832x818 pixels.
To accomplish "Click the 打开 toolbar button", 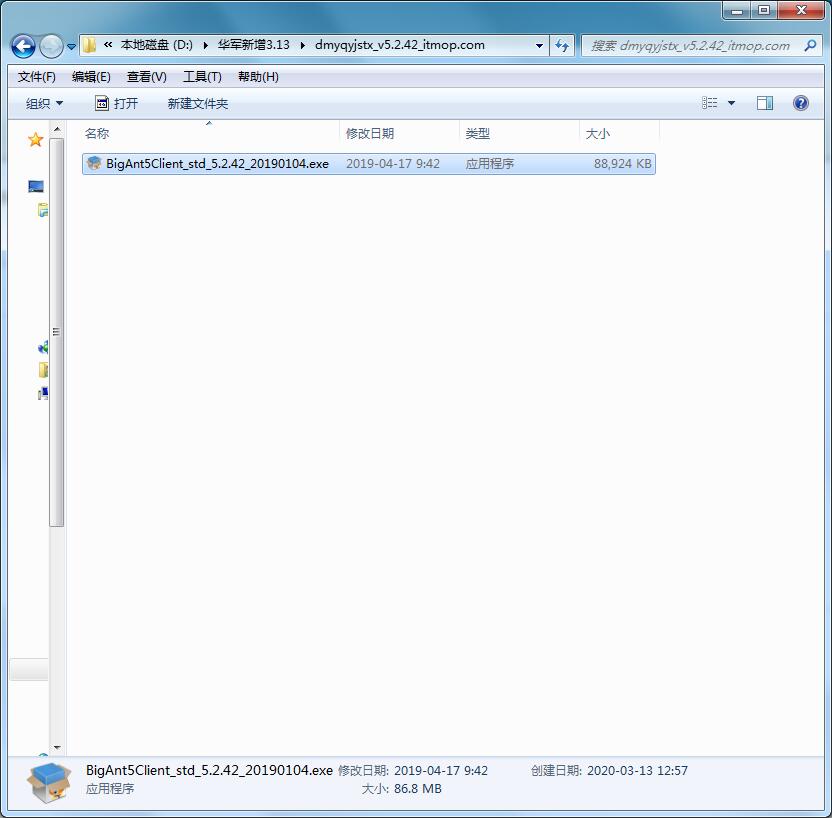I will click(116, 103).
